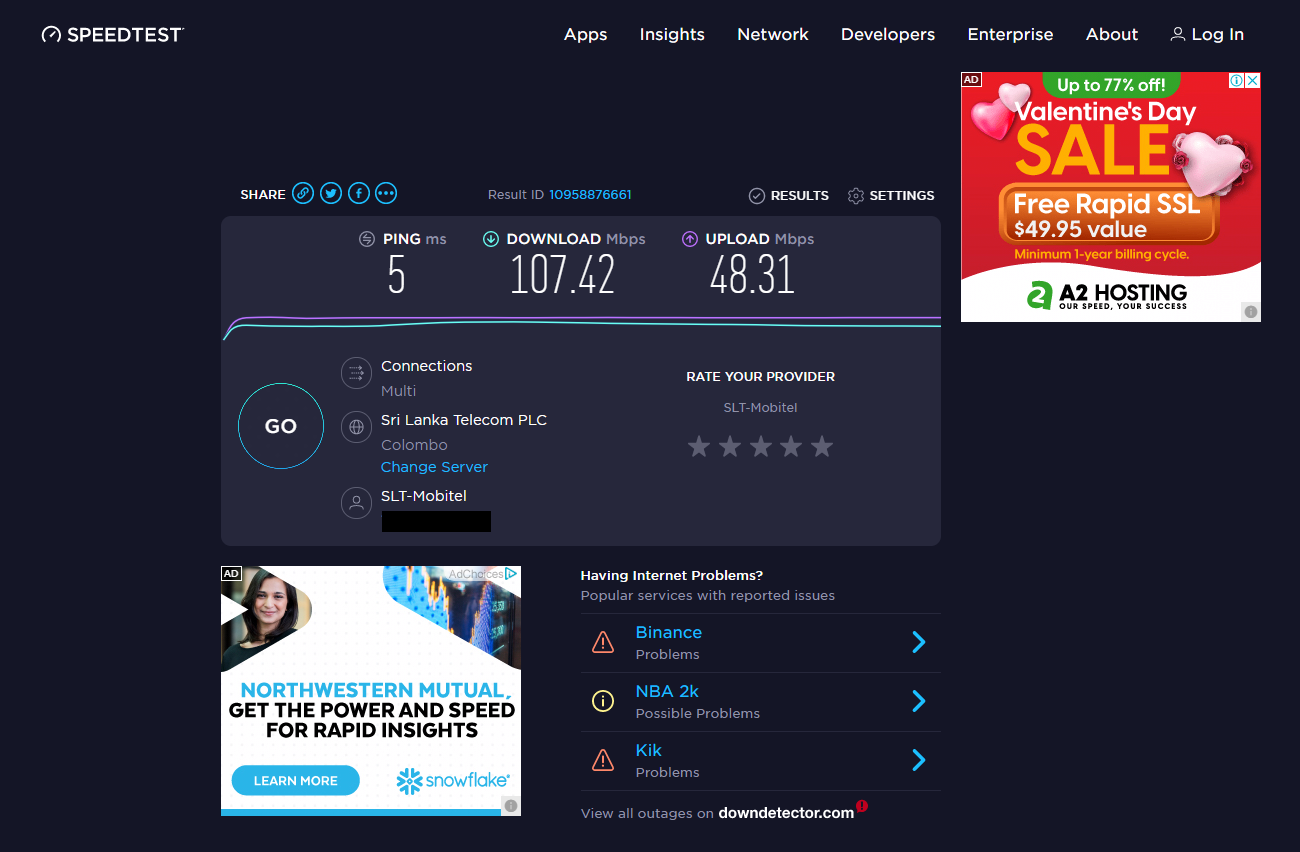Click the Kik warning triangle icon
This screenshot has width=1300, height=852.
pyautogui.click(x=603, y=760)
